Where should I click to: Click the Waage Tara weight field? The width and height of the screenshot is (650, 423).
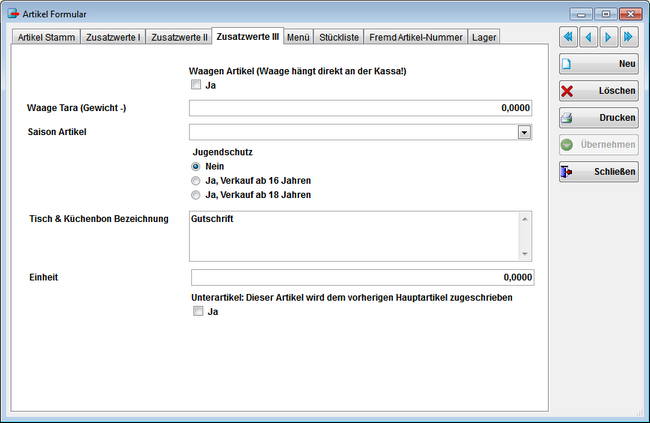pyautogui.click(x=360, y=108)
